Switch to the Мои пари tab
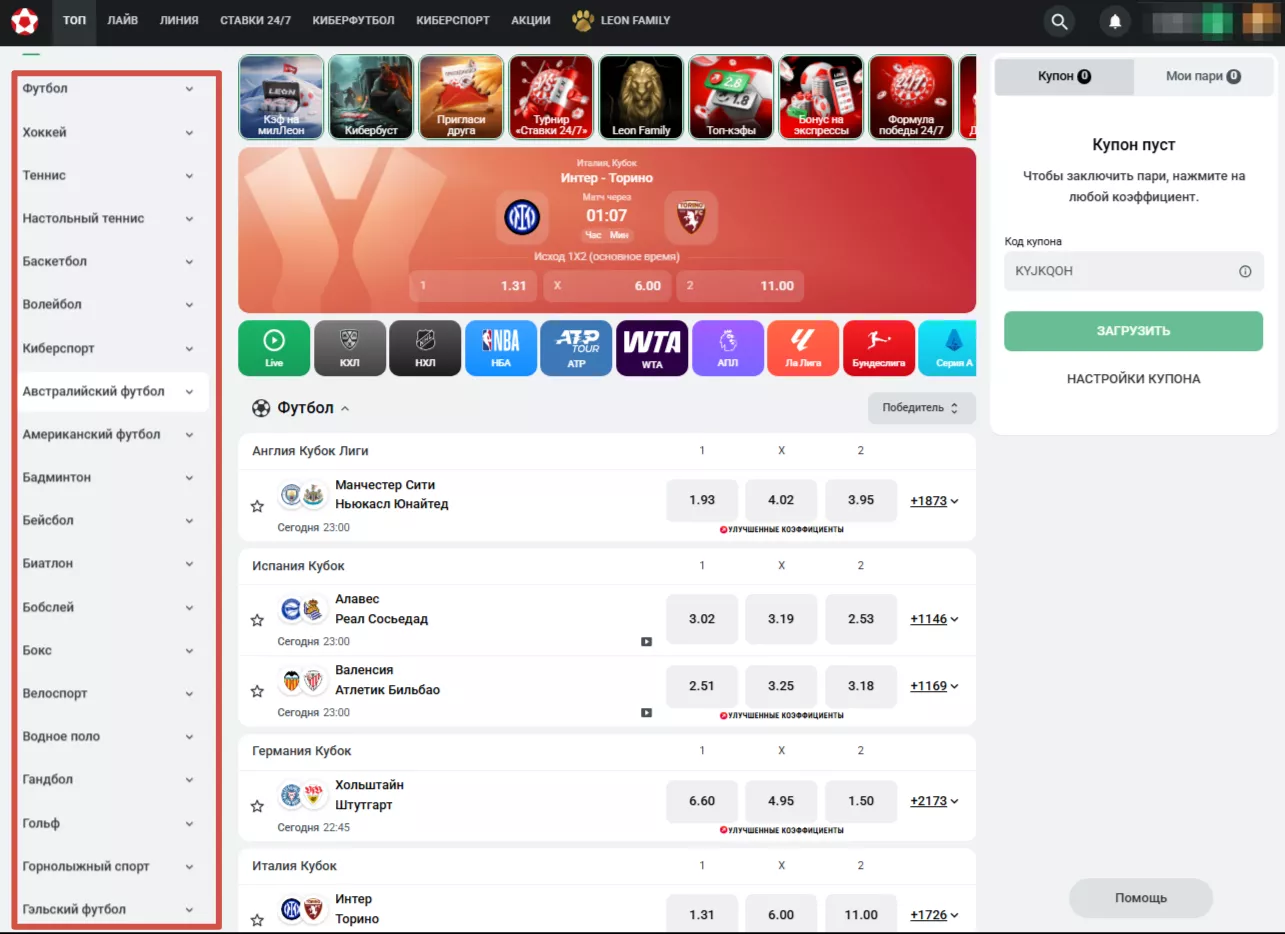This screenshot has width=1285, height=934. [x=1203, y=76]
